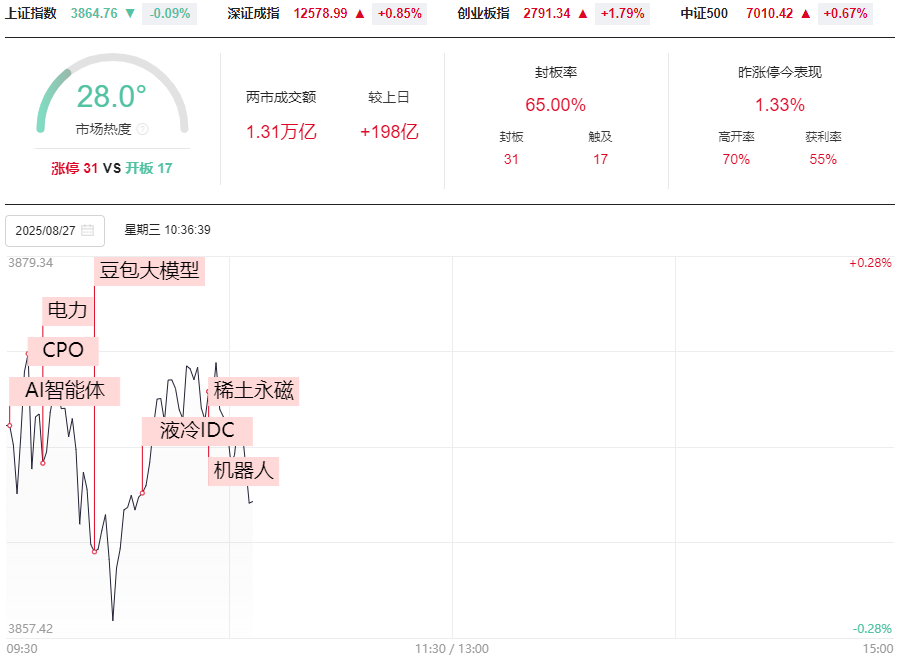The height and width of the screenshot is (663, 903).
Task: Open the AI智能体 sector tag
Action: (x=65, y=391)
